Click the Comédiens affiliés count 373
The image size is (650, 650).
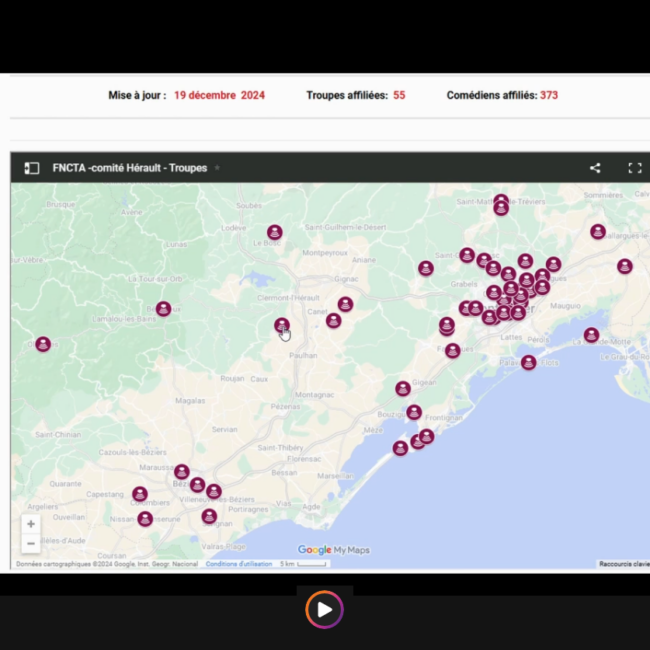[549, 95]
